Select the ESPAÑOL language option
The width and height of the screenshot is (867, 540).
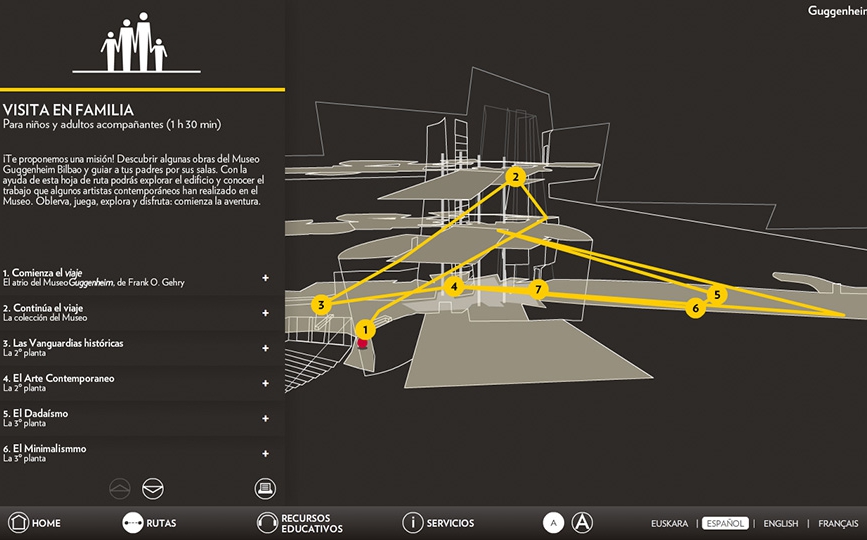pos(725,523)
